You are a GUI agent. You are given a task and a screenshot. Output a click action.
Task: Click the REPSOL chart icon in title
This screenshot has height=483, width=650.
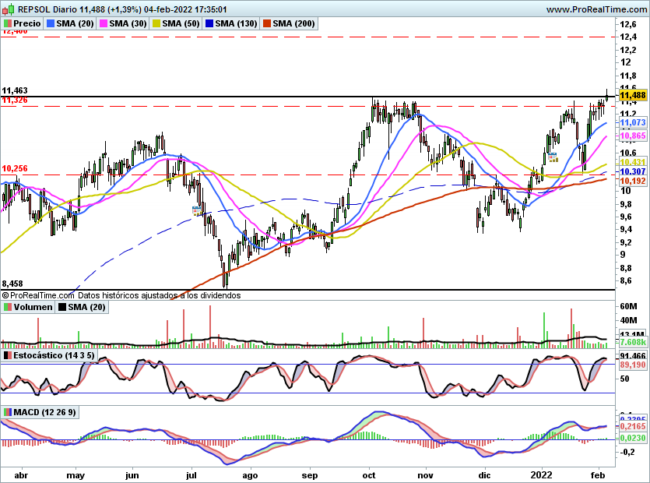[10, 8]
